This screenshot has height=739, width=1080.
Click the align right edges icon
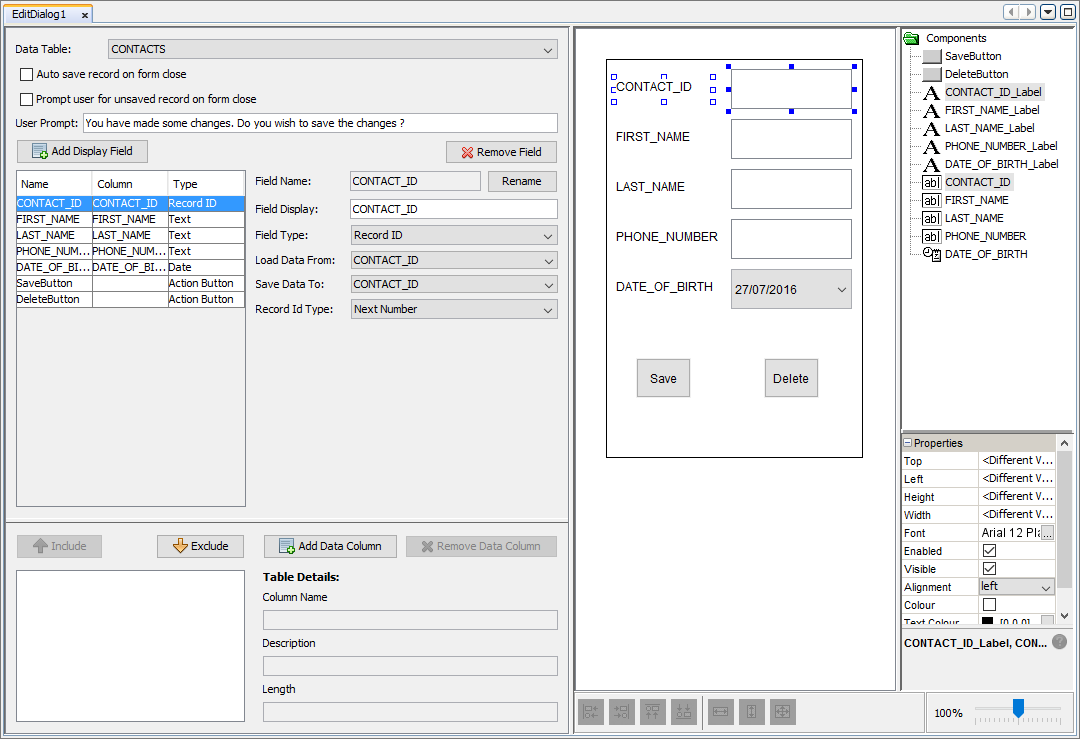click(x=621, y=711)
